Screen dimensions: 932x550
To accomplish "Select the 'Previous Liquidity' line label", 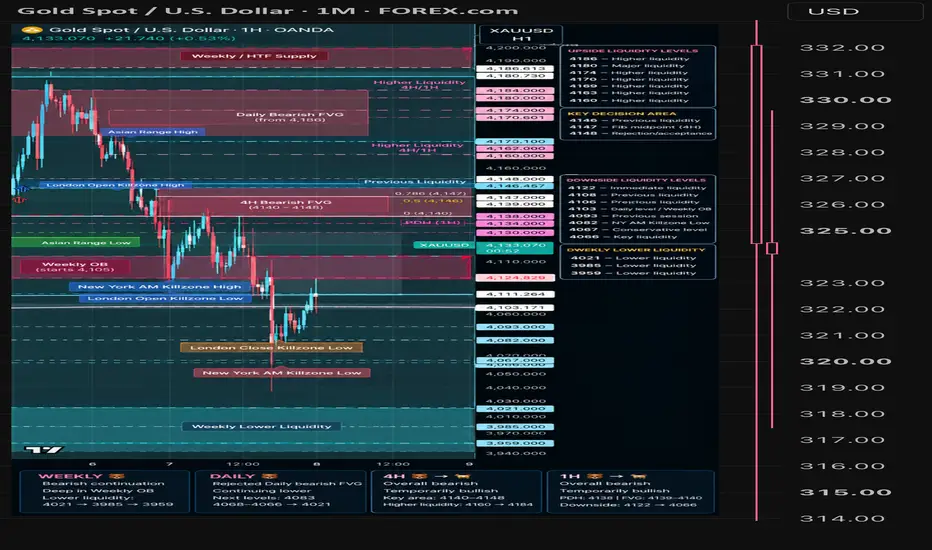I will (x=415, y=181).
